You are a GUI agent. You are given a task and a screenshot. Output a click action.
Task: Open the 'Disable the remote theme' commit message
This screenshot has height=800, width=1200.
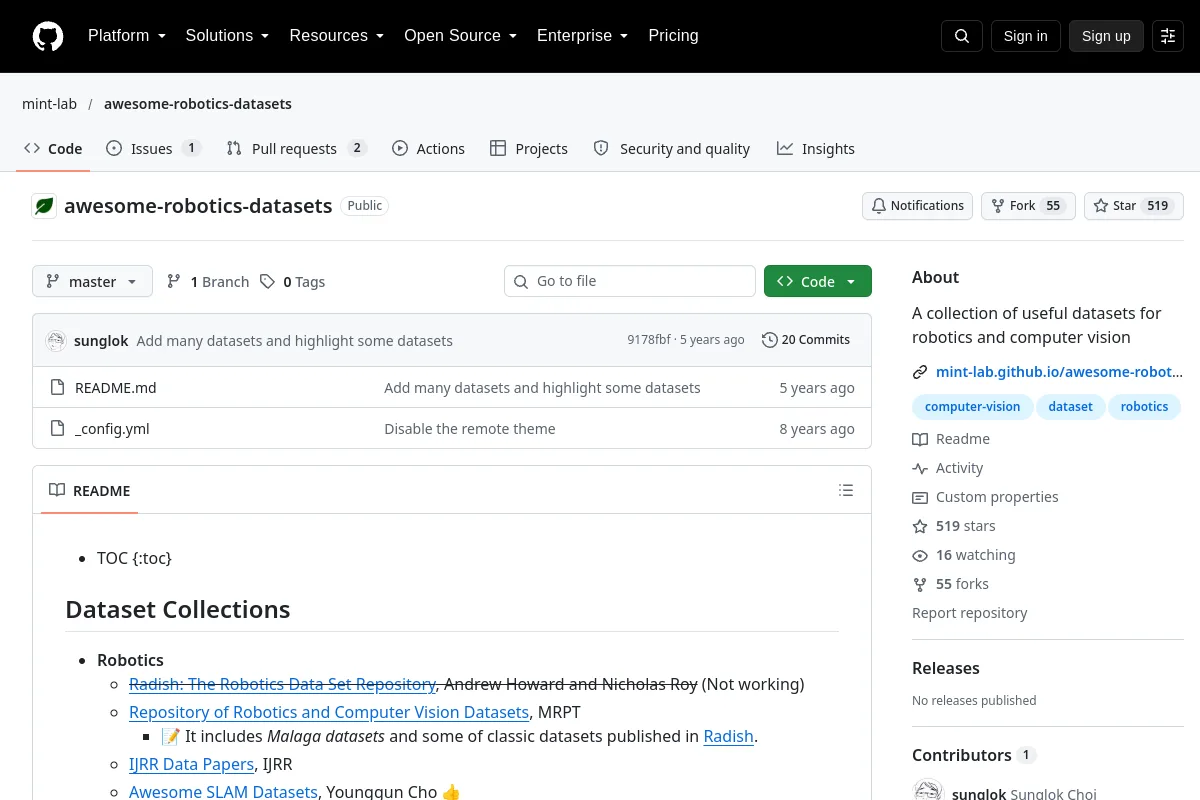[470, 429]
